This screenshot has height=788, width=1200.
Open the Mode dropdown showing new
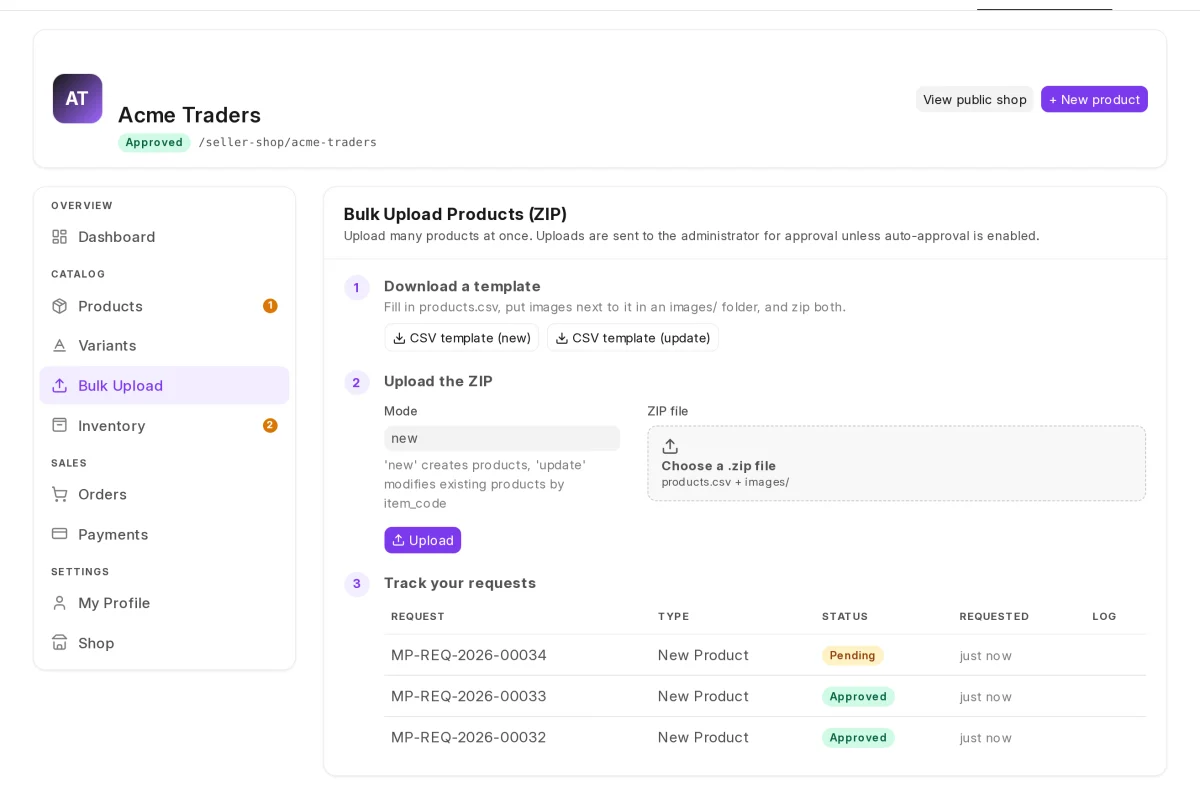[502, 438]
